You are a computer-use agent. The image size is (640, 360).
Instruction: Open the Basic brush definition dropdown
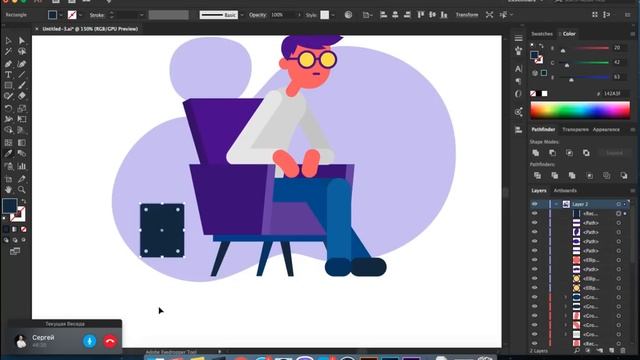pyautogui.click(x=242, y=15)
